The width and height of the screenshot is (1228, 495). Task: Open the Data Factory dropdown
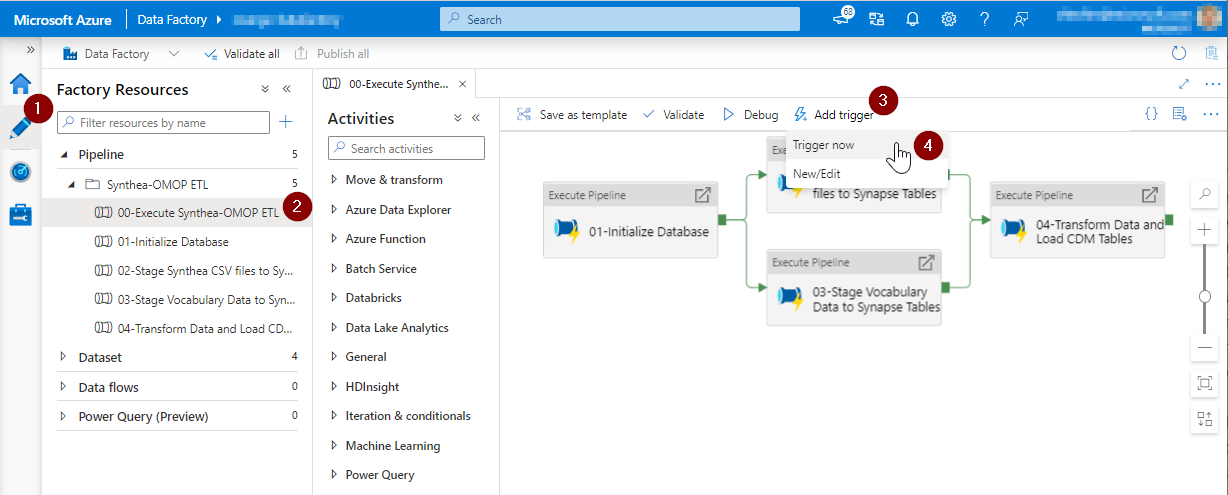(175, 54)
